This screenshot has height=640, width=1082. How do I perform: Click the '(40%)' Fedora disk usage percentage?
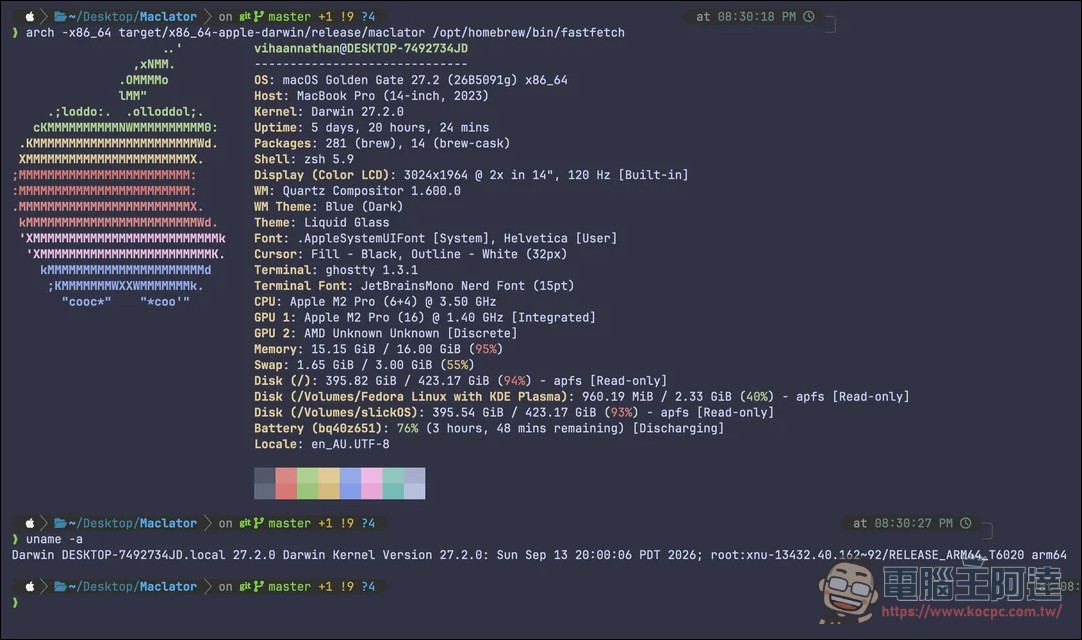(756, 398)
